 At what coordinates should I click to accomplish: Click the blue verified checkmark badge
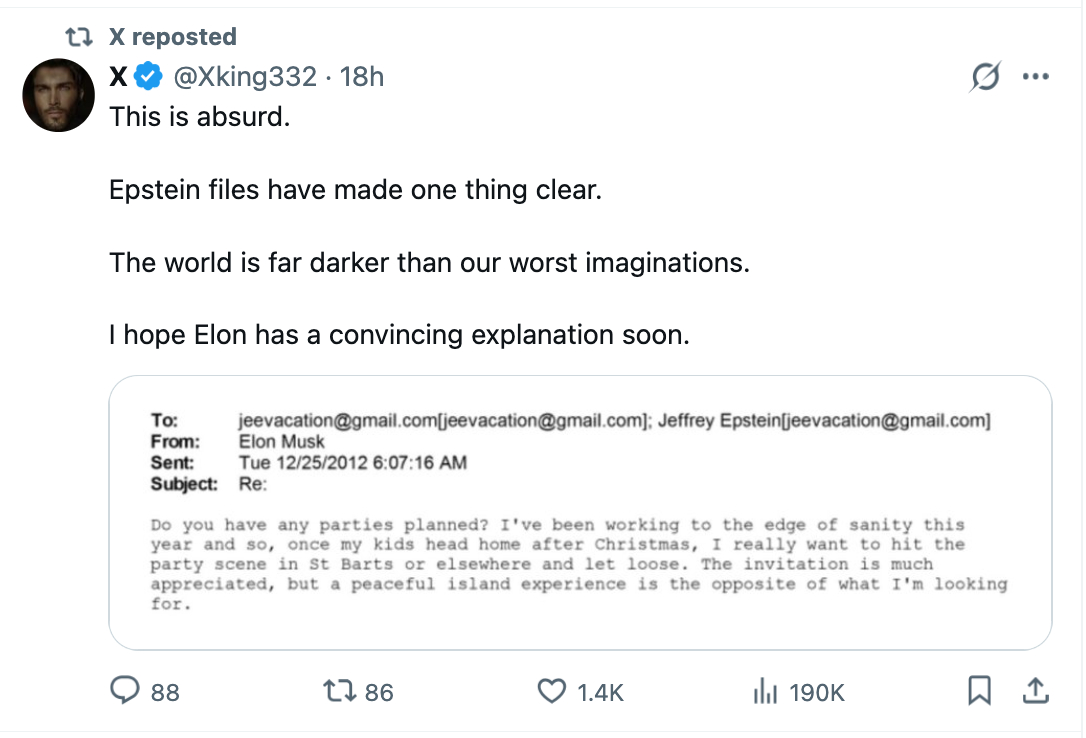(x=150, y=76)
